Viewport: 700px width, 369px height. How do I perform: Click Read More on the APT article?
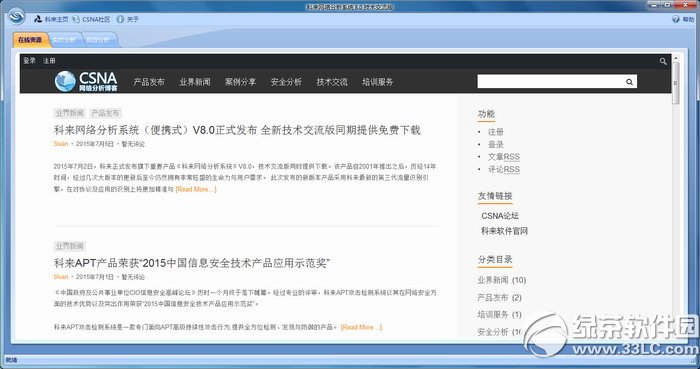tap(361, 328)
